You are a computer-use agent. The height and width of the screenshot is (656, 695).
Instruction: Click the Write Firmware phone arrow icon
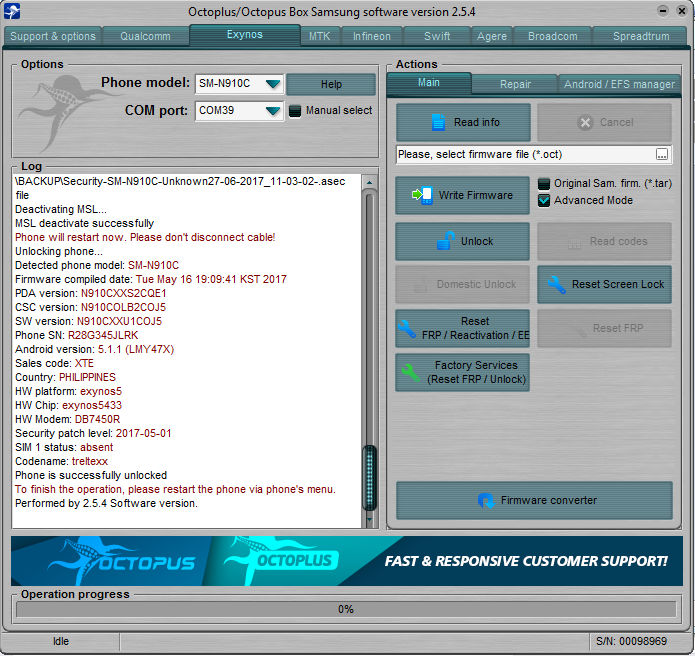point(422,195)
